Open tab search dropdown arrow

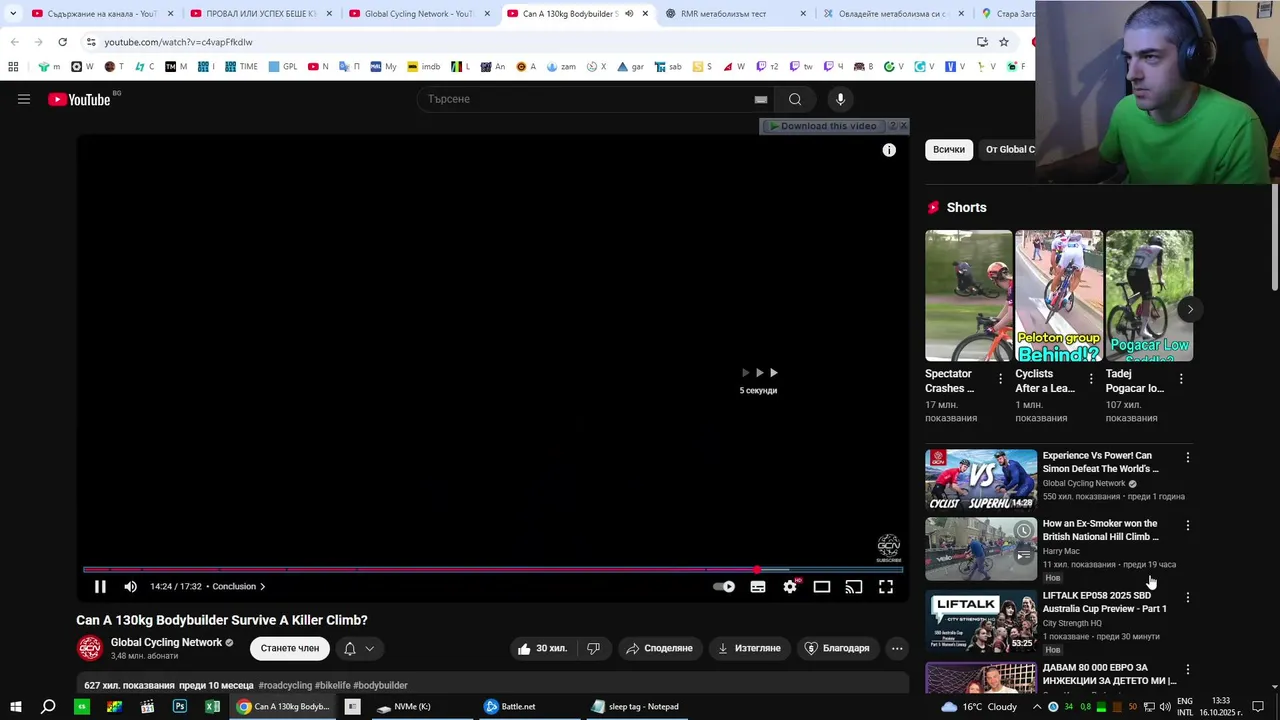click(13, 14)
